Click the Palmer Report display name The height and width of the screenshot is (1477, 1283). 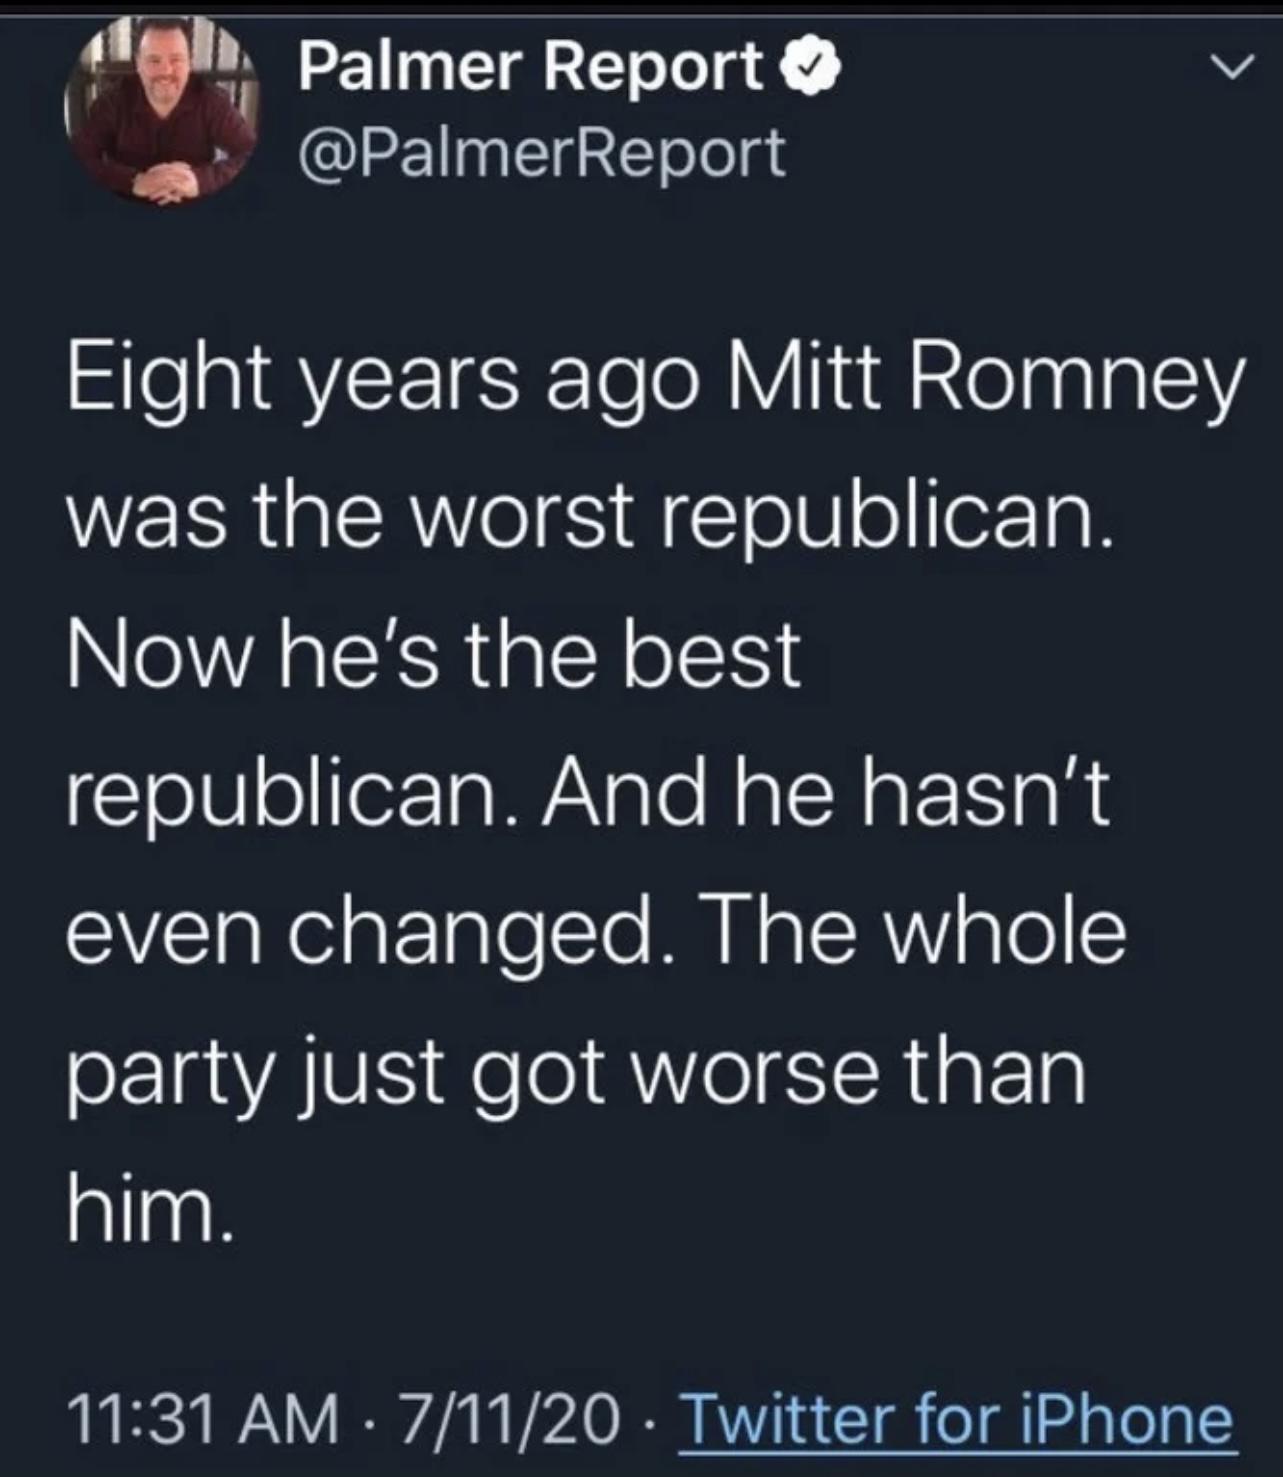tap(530, 68)
